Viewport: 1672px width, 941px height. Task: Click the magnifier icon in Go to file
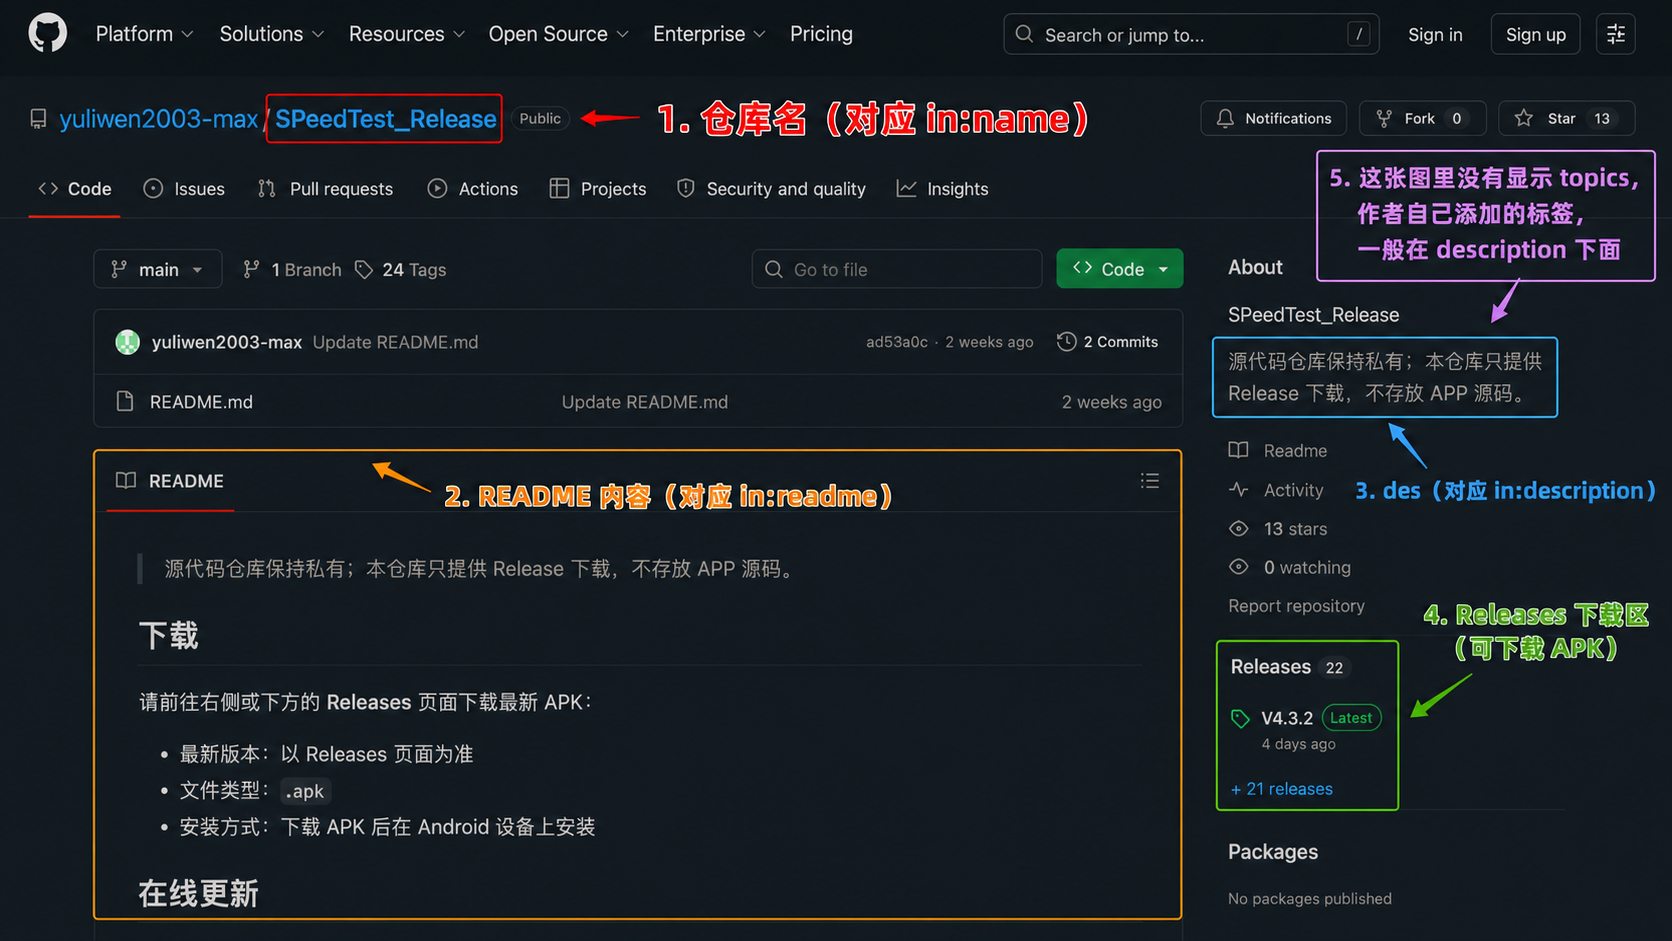point(773,269)
